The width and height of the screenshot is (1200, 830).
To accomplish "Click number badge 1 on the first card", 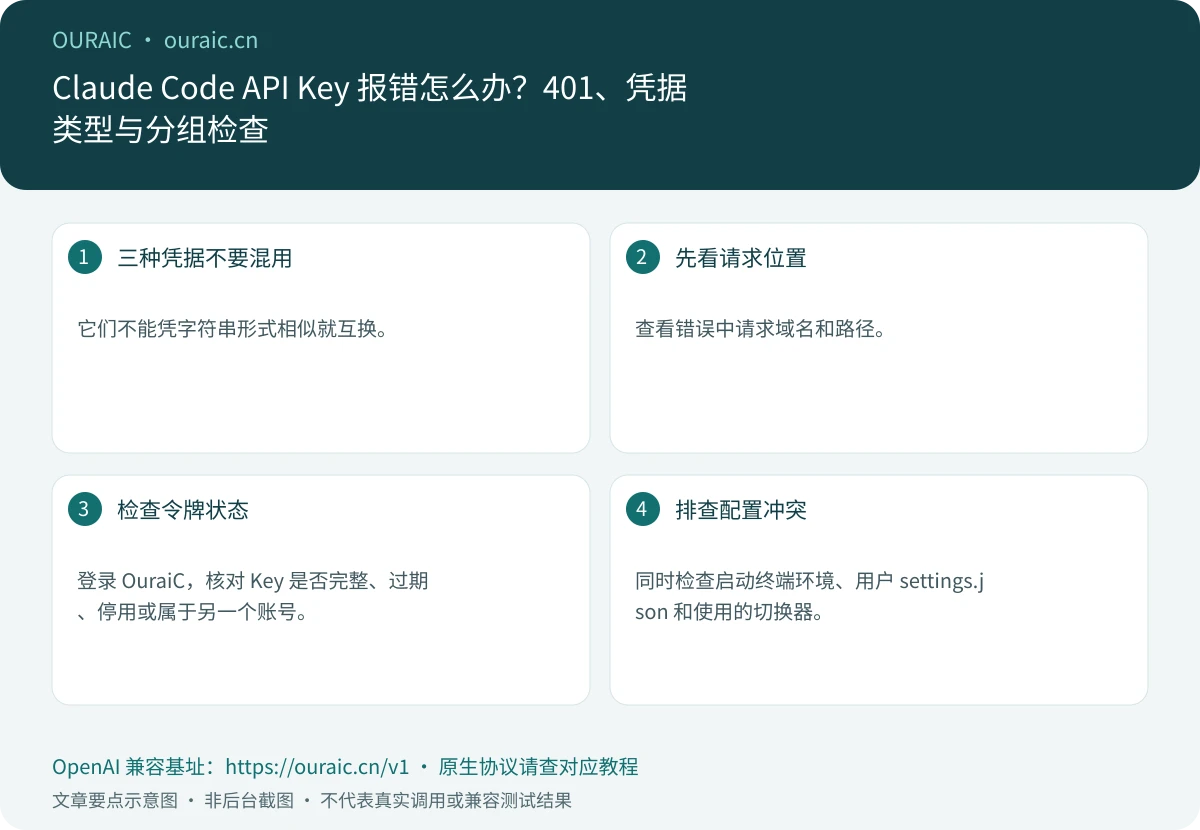I will [x=84, y=257].
